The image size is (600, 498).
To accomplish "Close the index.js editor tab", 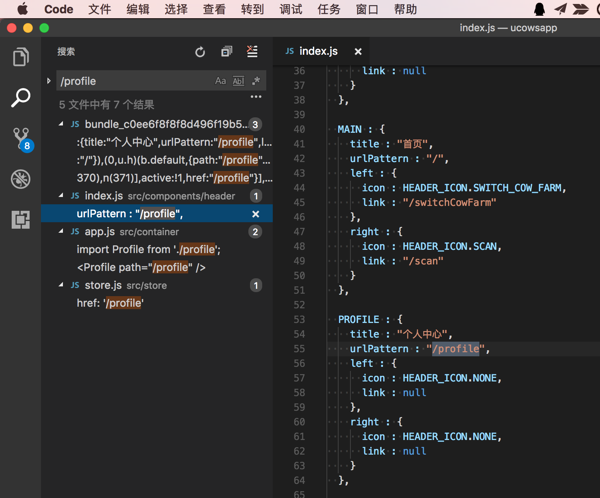I will pyautogui.click(x=358, y=51).
